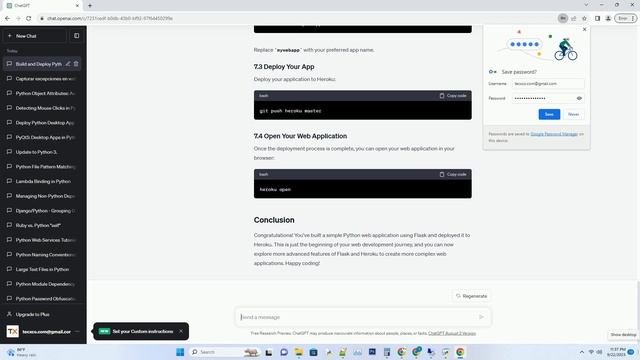Click the Regenerate button
This screenshot has height=360, width=640.
pos(471,296)
